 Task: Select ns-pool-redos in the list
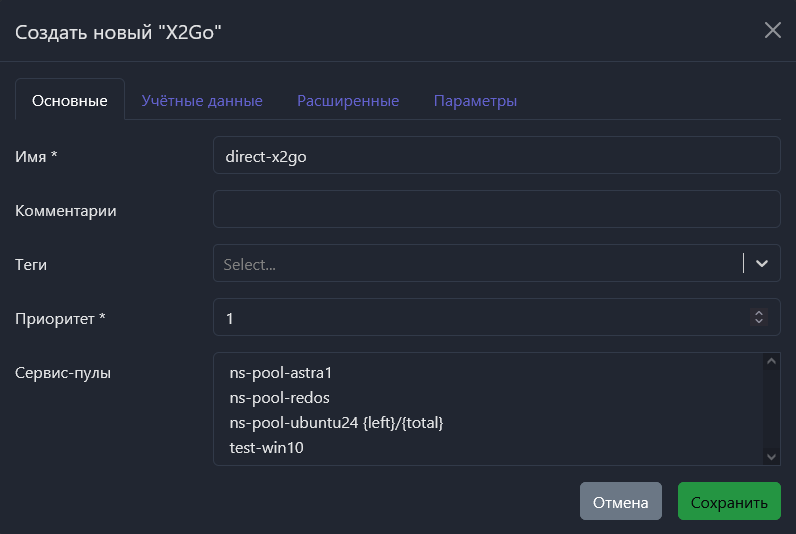279,398
